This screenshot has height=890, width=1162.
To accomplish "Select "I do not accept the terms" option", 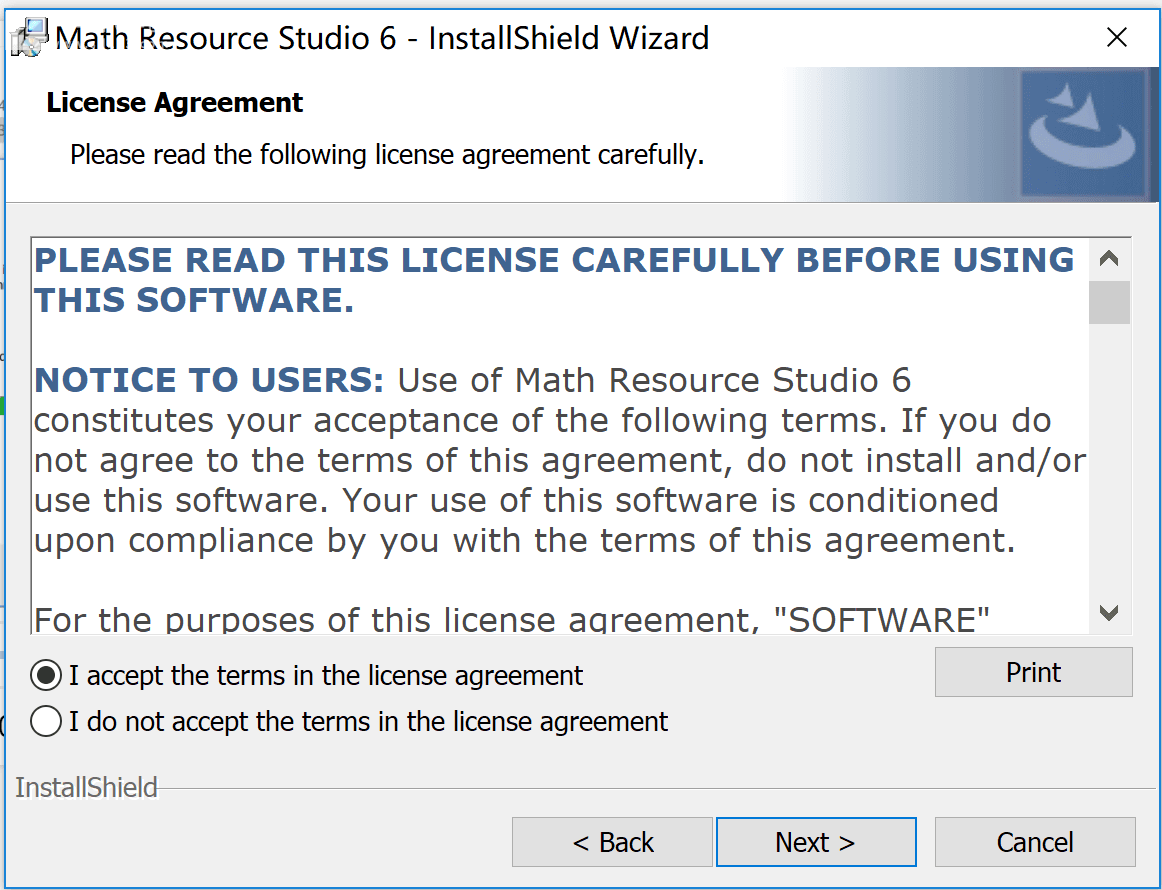I will tap(46, 721).
